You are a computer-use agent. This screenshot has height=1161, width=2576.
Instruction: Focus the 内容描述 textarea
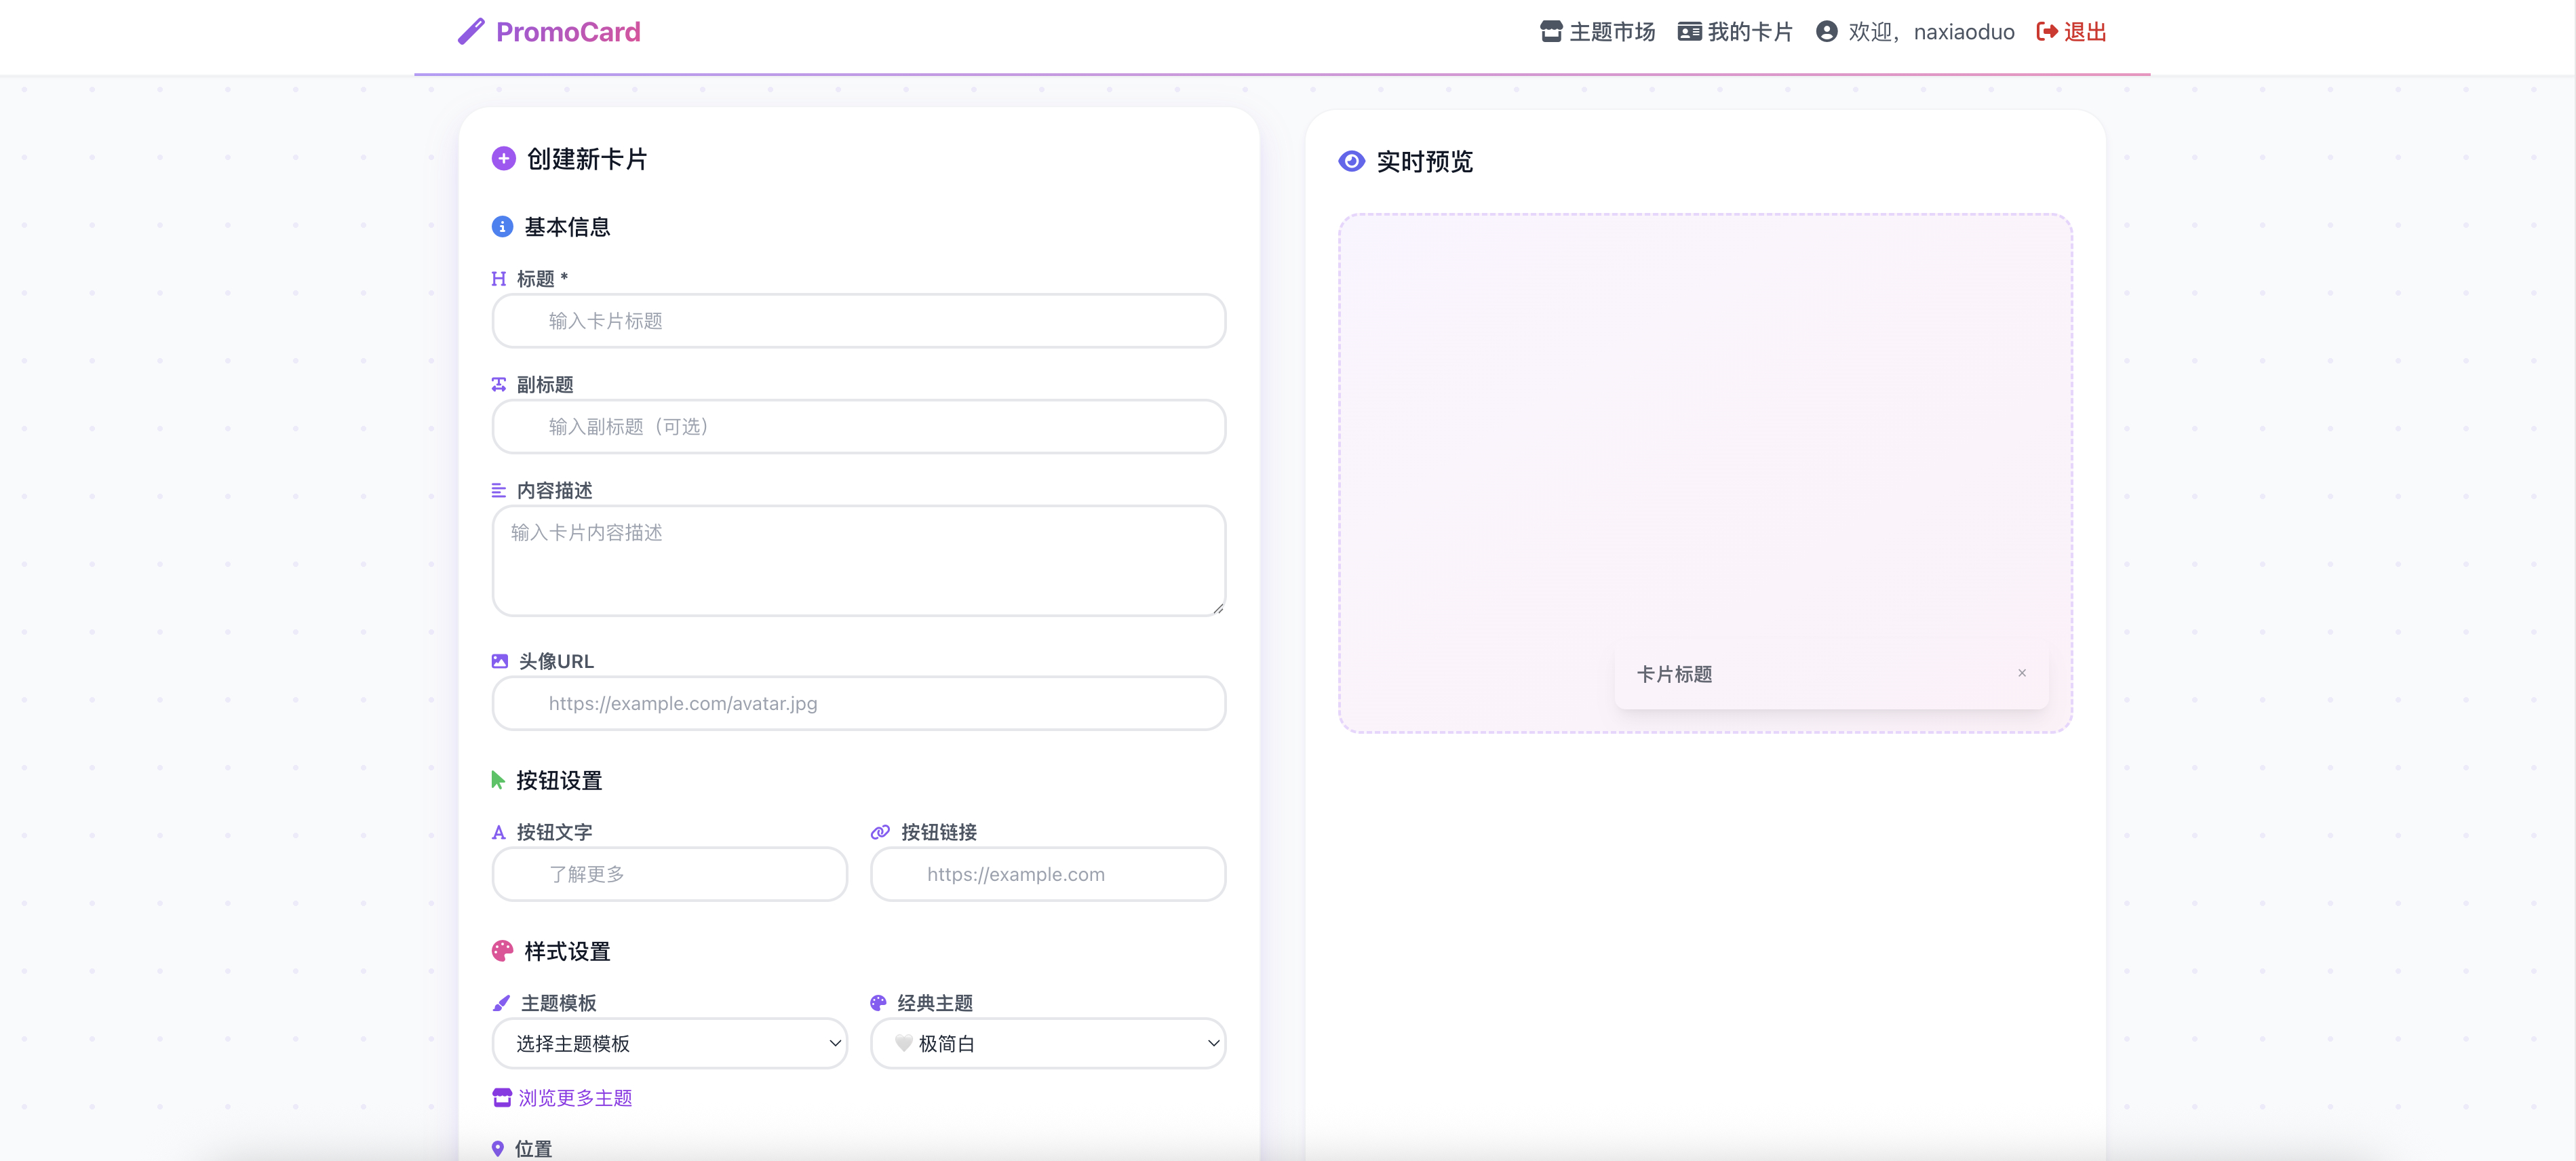[x=858, y=560]
